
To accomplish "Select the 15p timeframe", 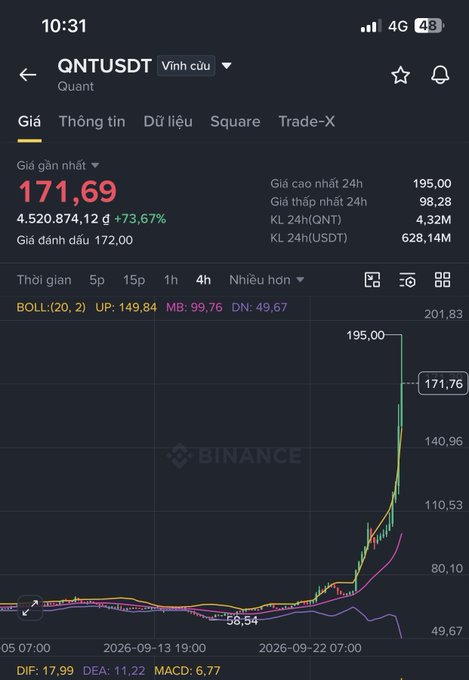I will click(x=134, y=280).
